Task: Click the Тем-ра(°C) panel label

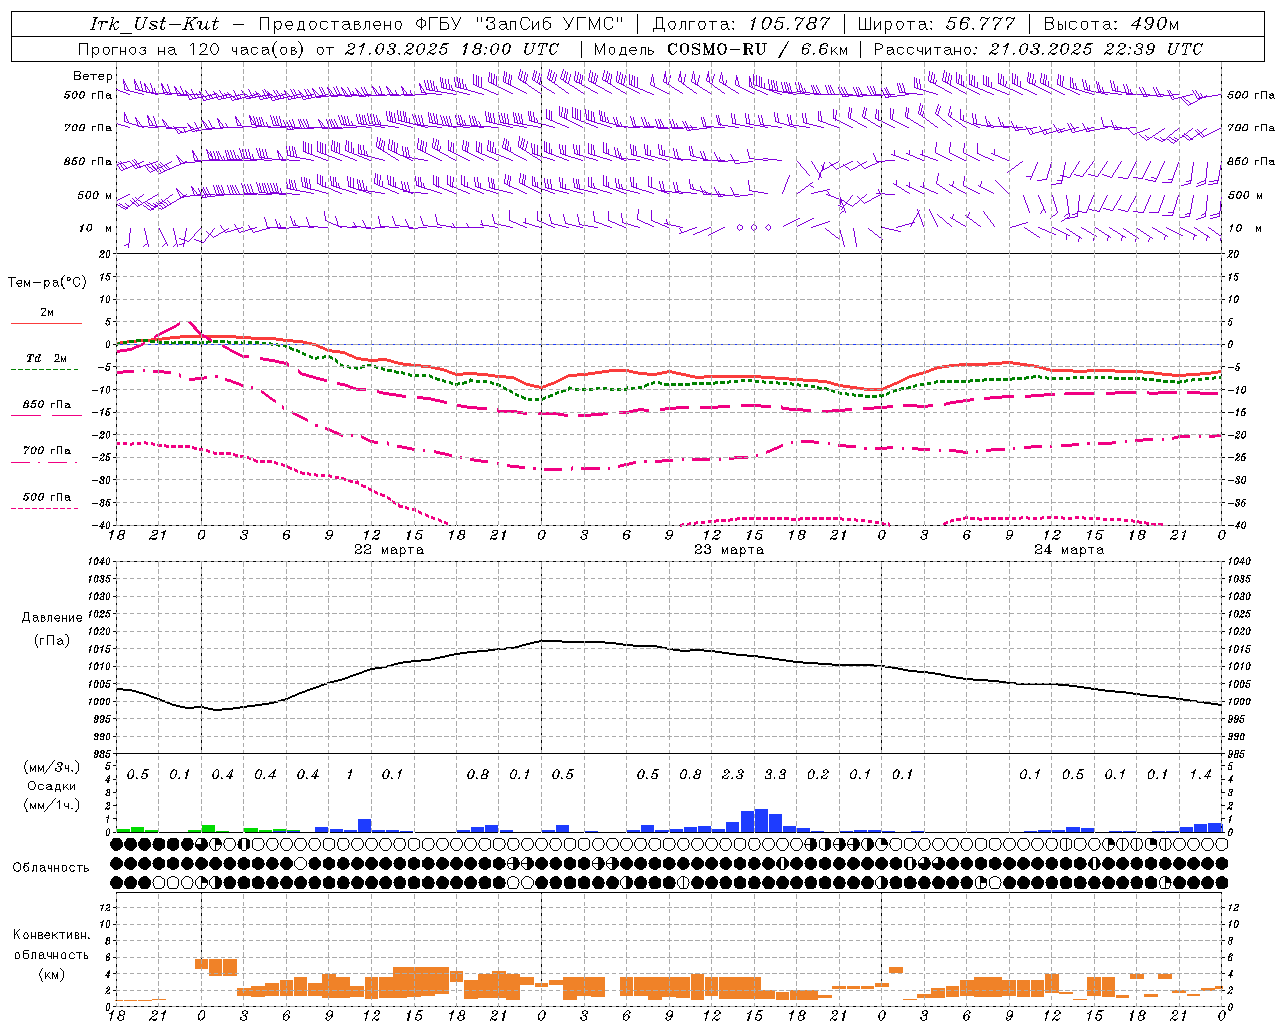Action: click(x=47, y=283)
